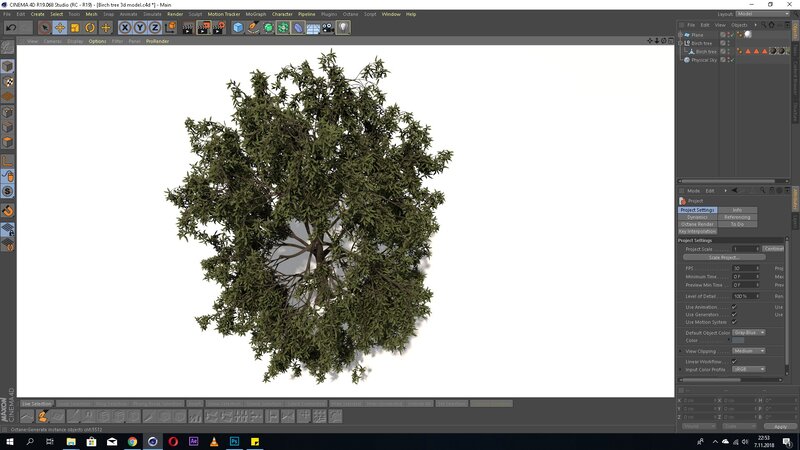Add a Cube primitive object

pos(239,28)
